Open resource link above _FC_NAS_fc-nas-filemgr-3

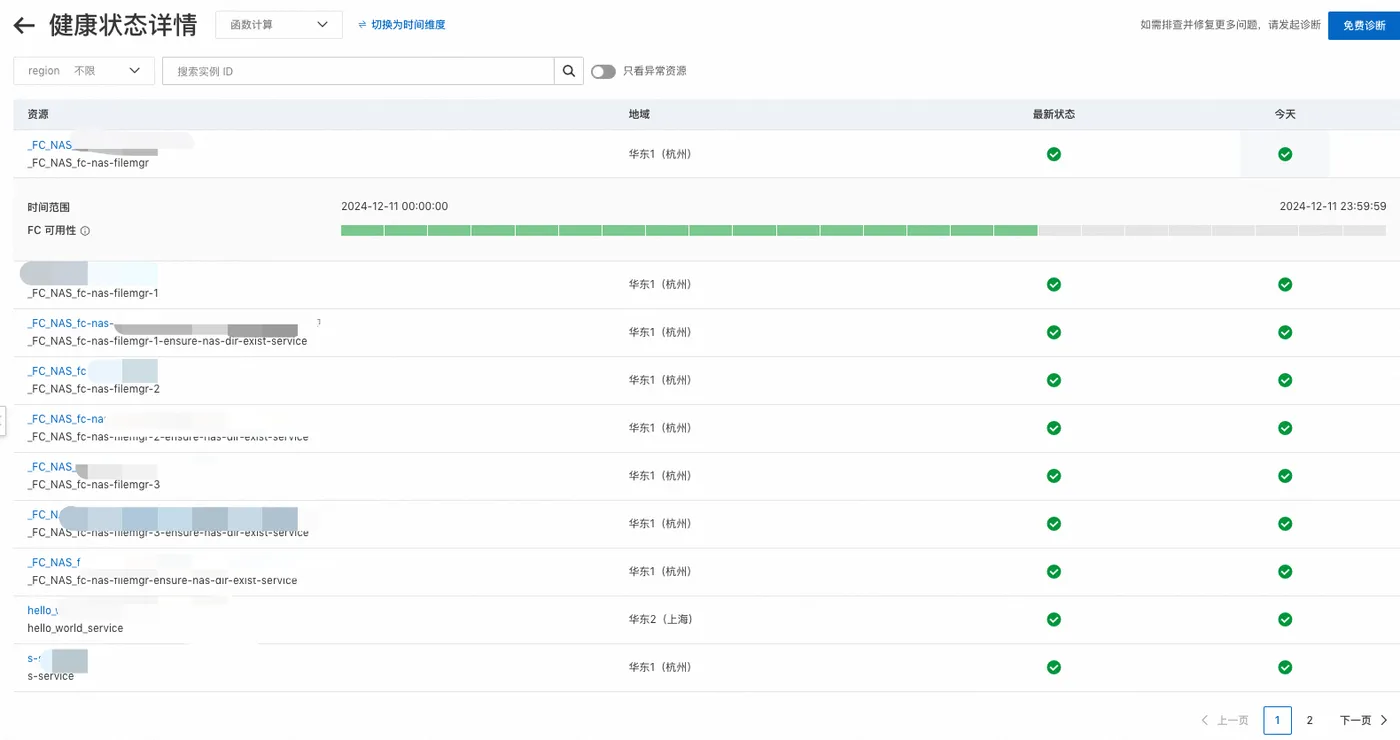50,467
